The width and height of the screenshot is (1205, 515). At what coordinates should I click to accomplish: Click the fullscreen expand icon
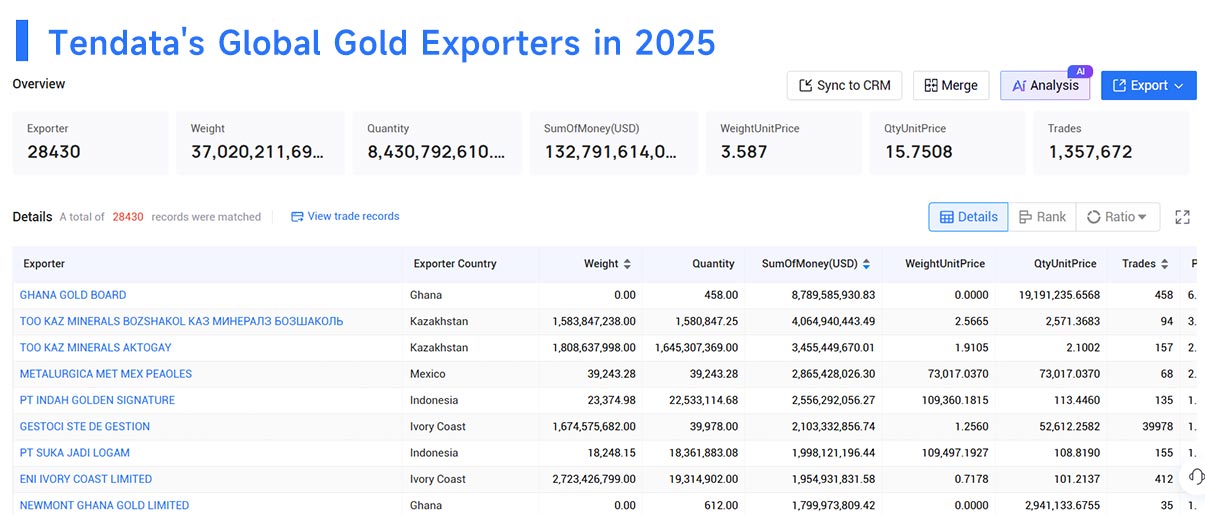(x=1183, y=217)
